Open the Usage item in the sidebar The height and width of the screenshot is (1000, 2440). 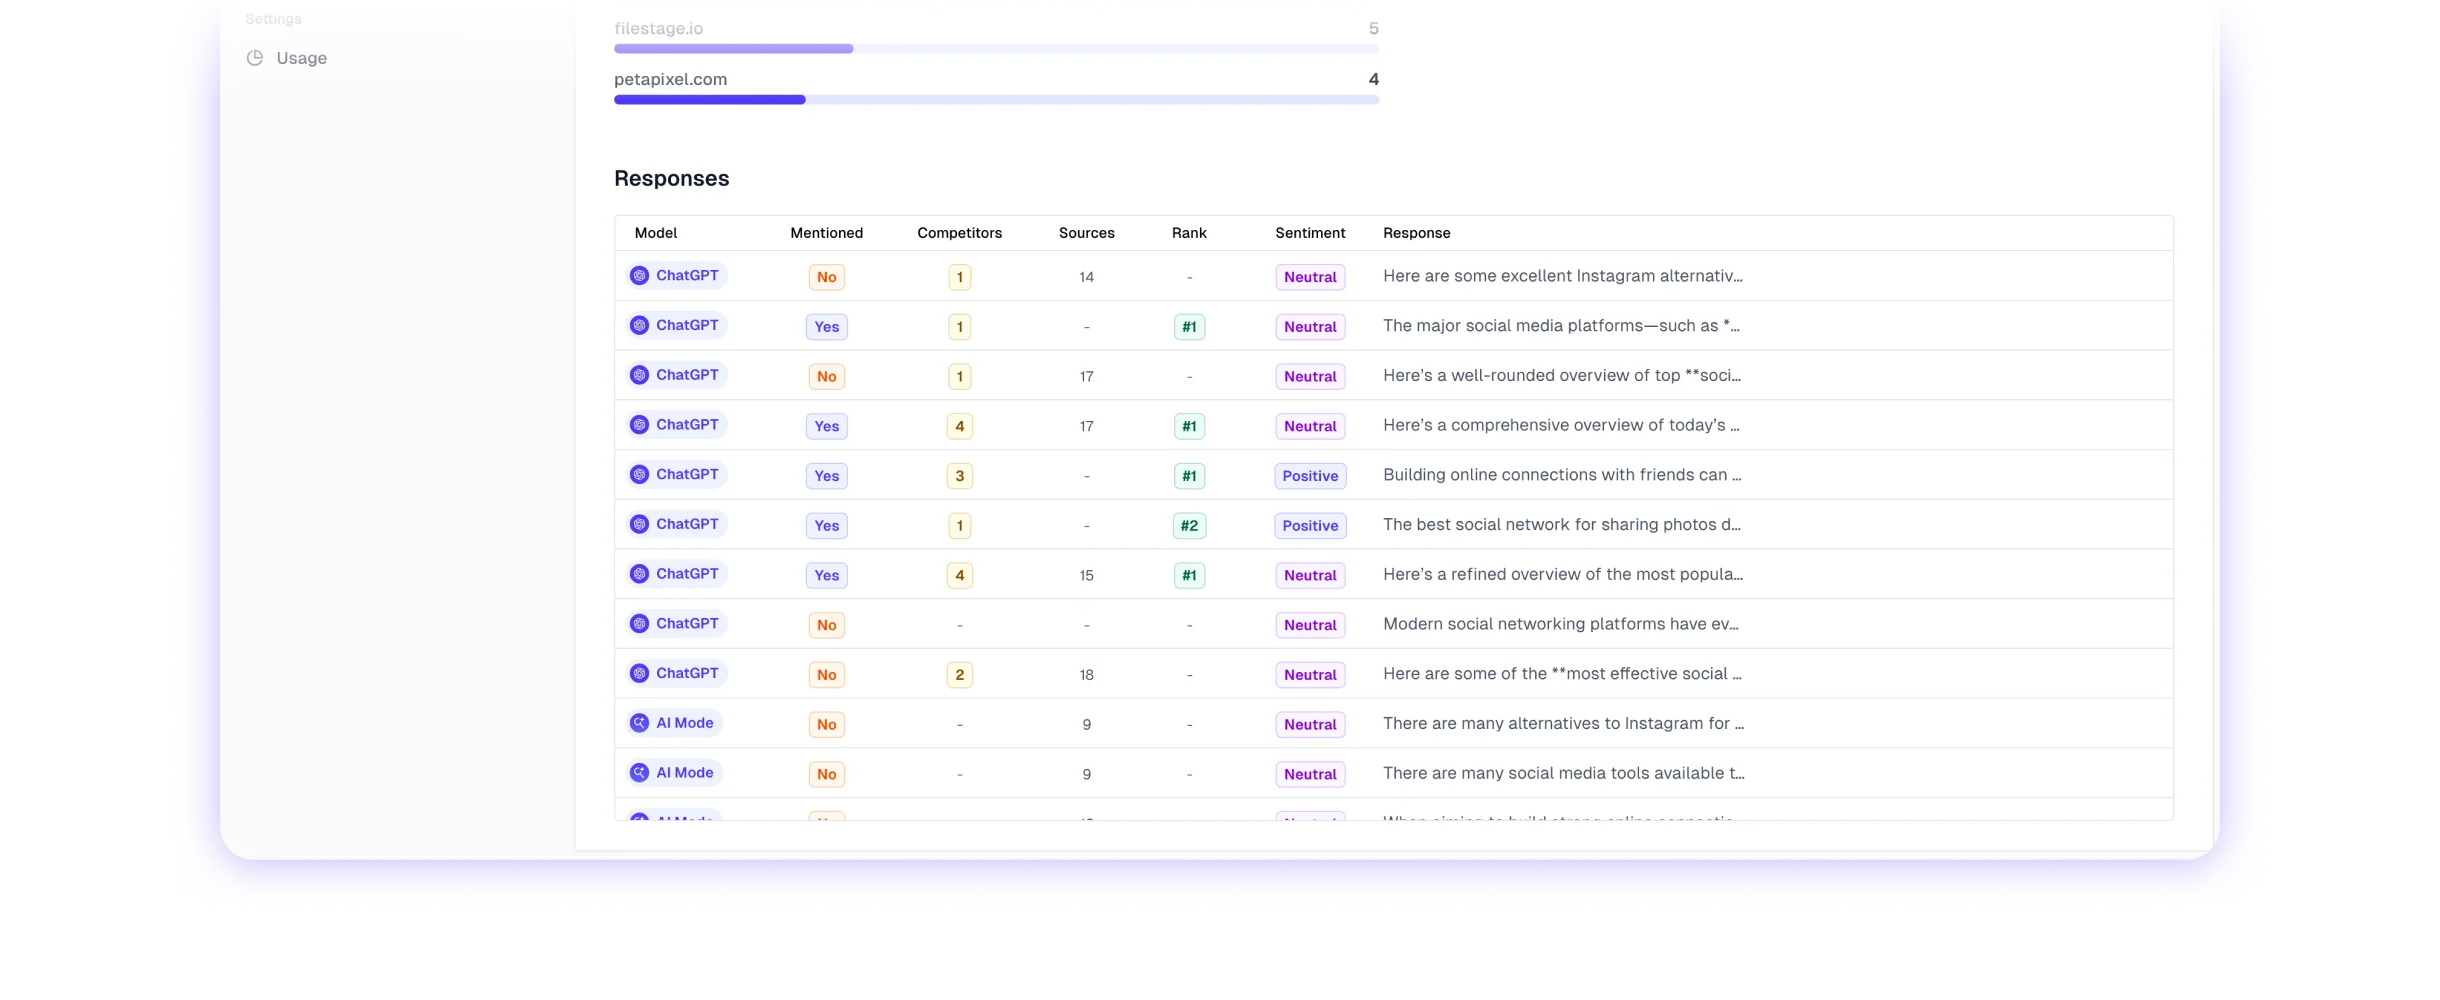pos(301,58)
